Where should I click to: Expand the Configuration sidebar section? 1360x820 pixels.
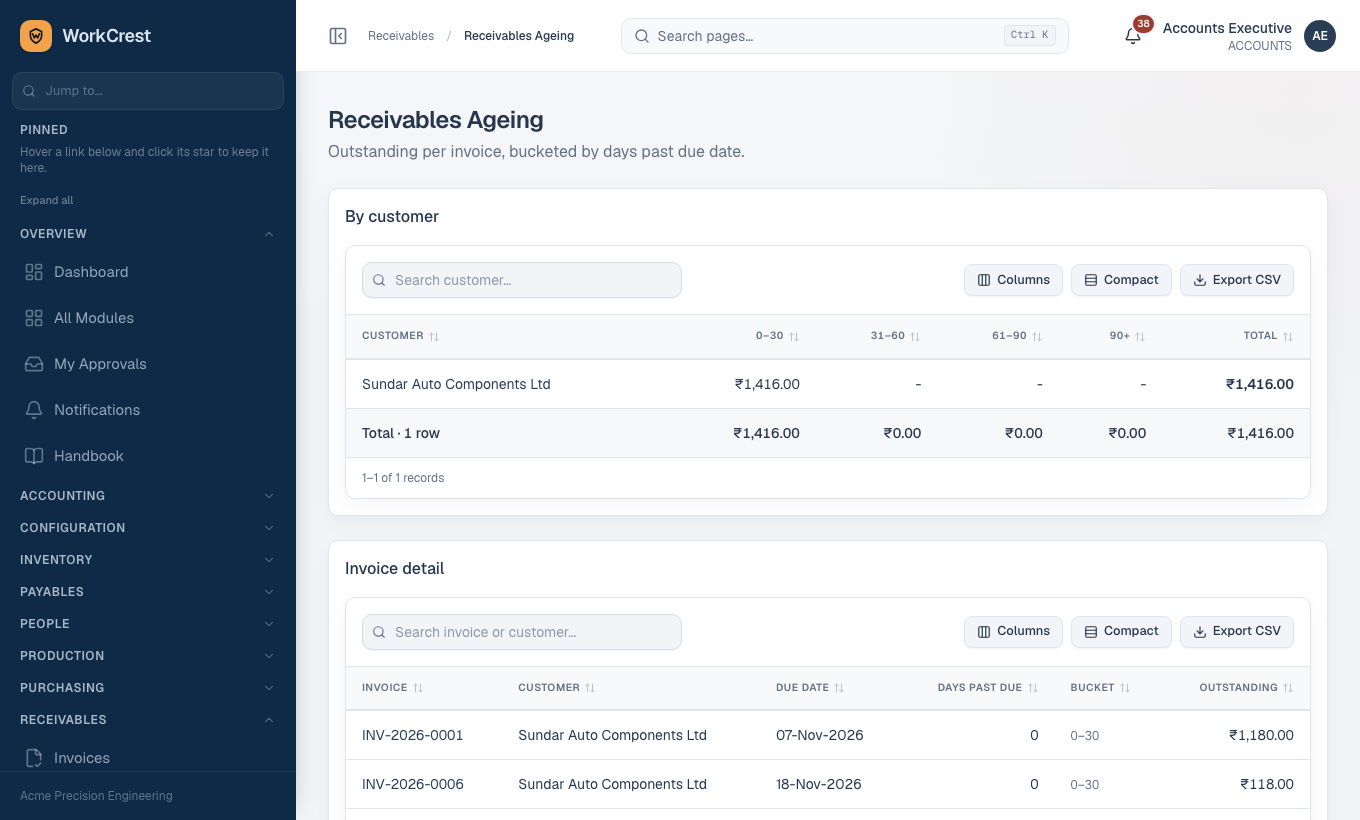point(148,528)
